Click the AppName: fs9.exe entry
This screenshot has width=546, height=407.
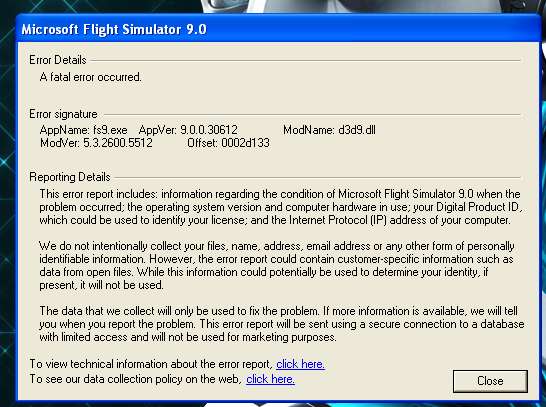click(84, 130)
